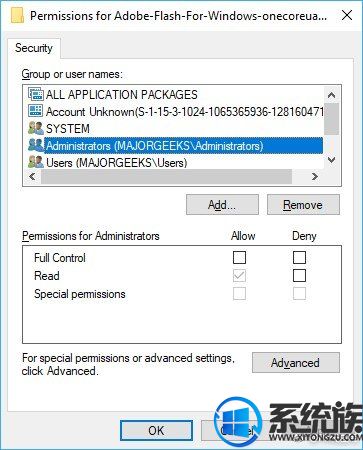
Task: Click the Add... button
Action: [x=222, y=205]
